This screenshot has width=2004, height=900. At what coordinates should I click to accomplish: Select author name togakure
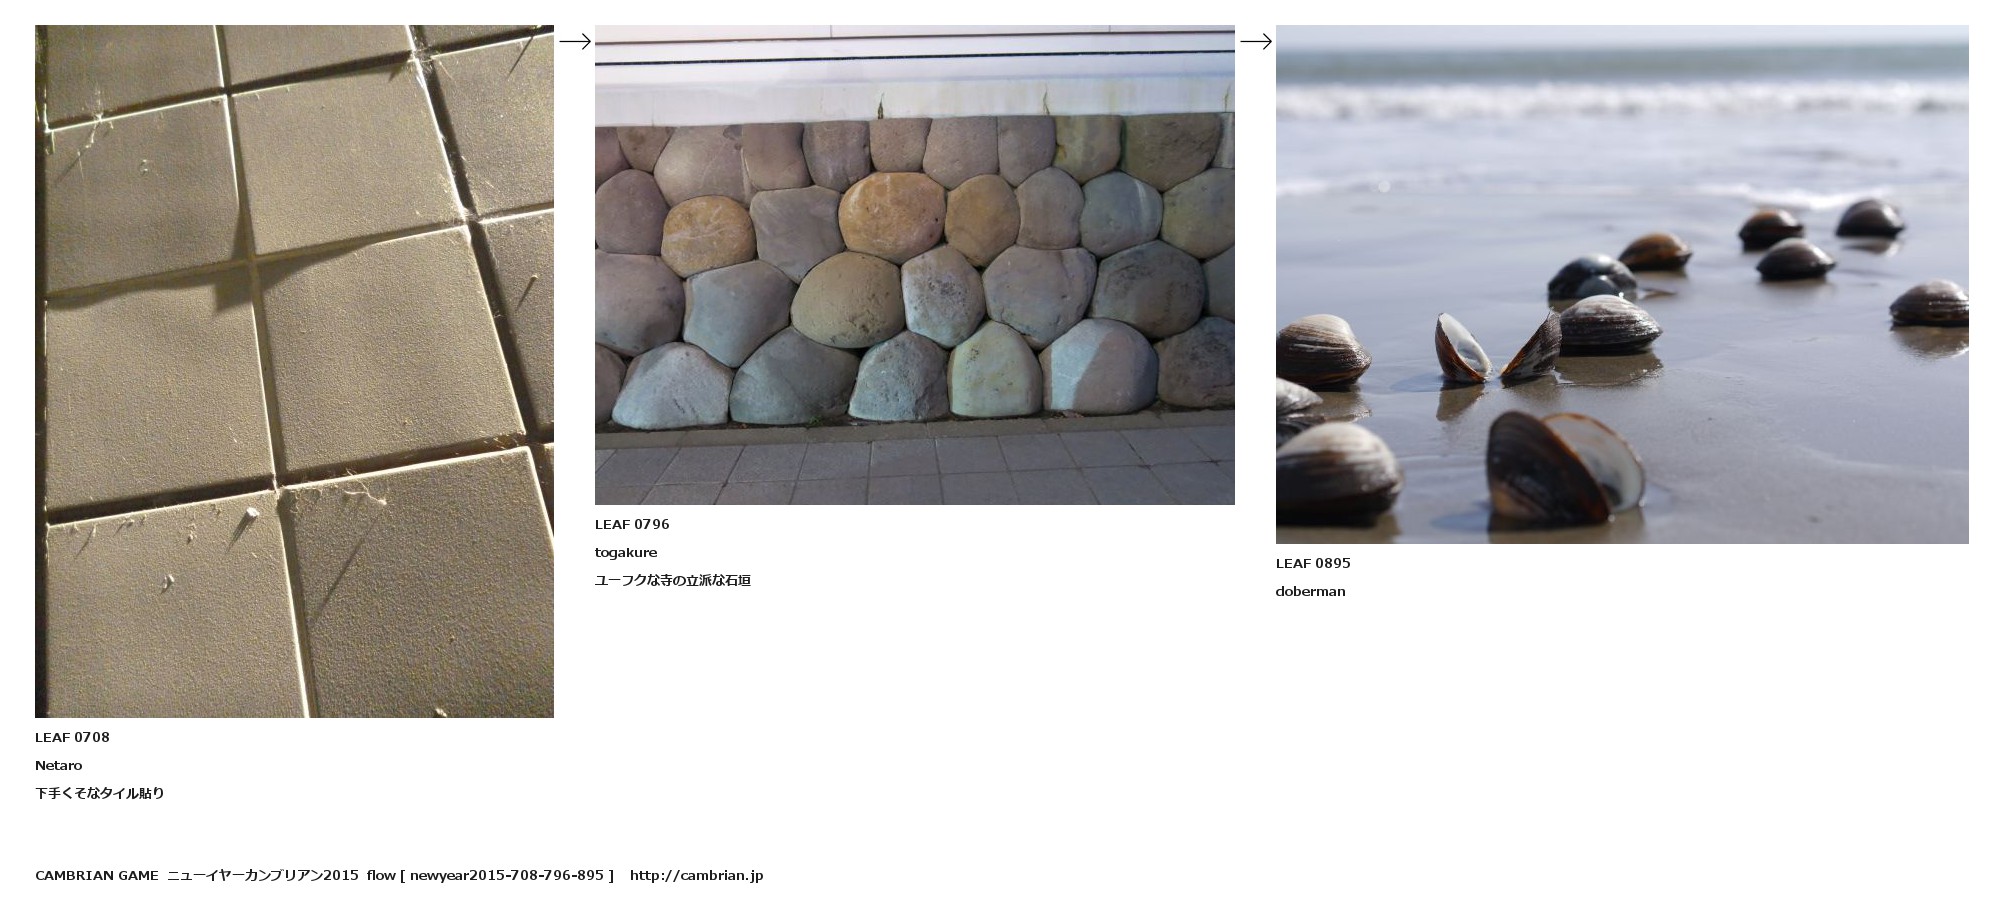[626, 552]
